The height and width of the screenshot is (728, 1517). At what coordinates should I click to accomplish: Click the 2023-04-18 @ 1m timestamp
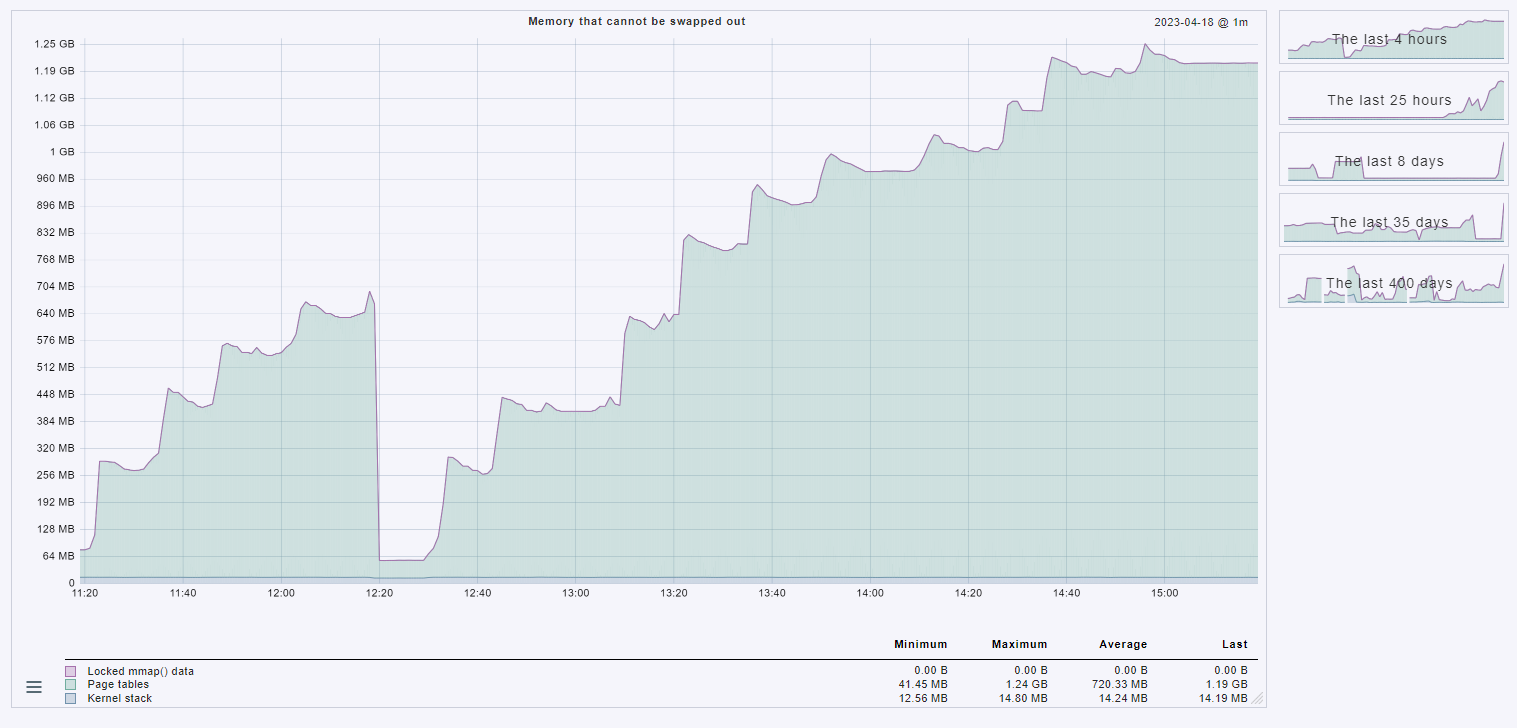tap(1200, 22)
